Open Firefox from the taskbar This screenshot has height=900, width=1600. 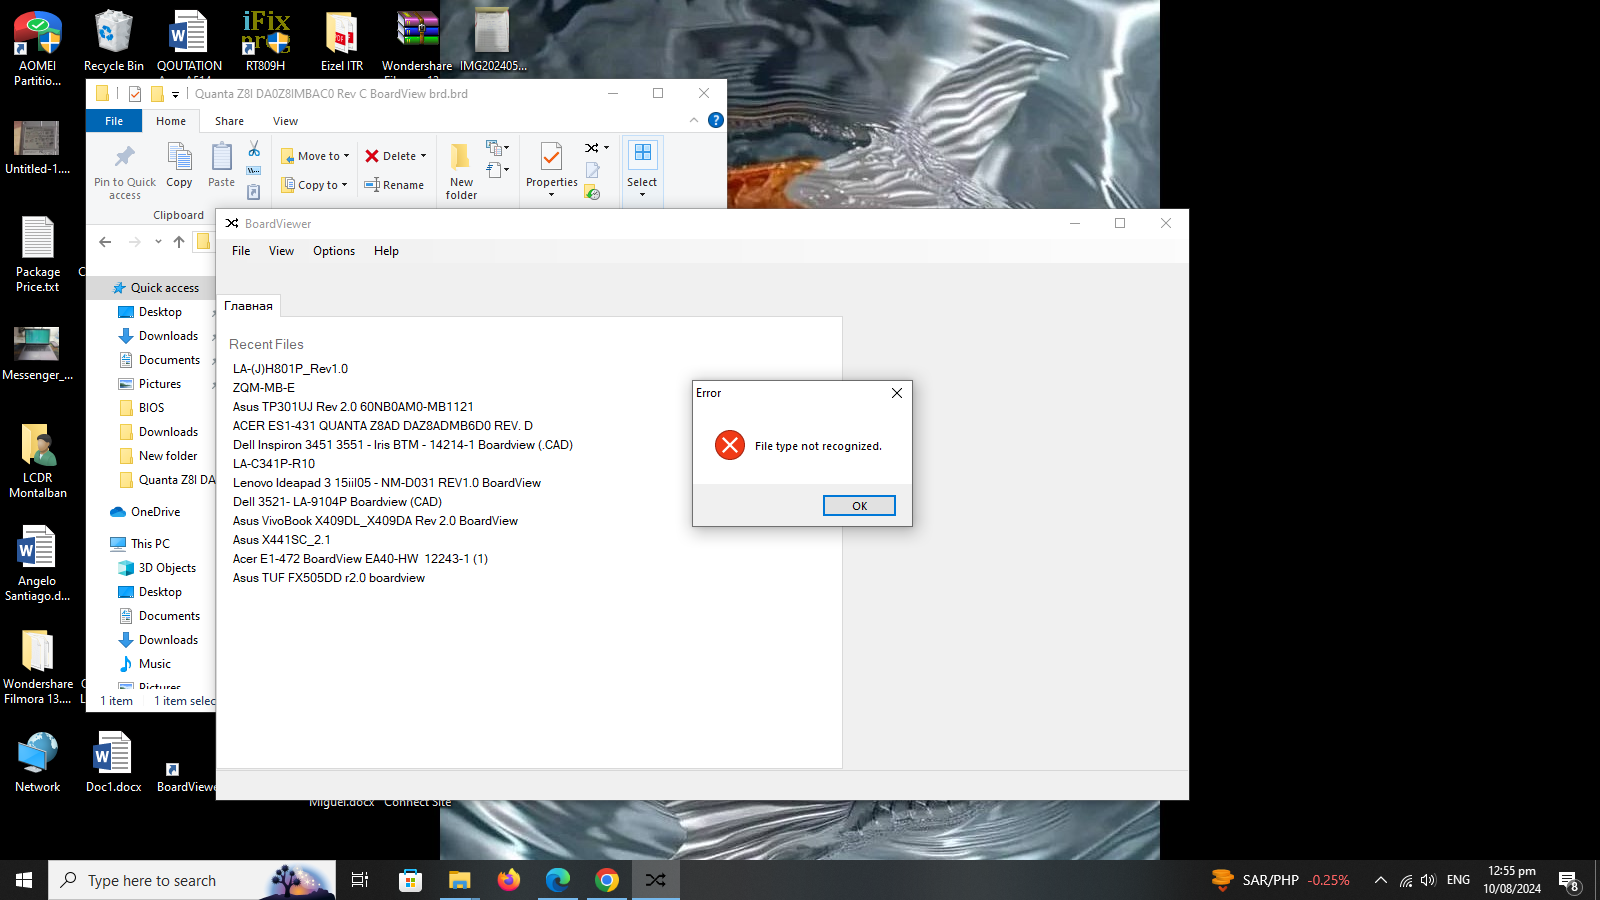(509, 880)
